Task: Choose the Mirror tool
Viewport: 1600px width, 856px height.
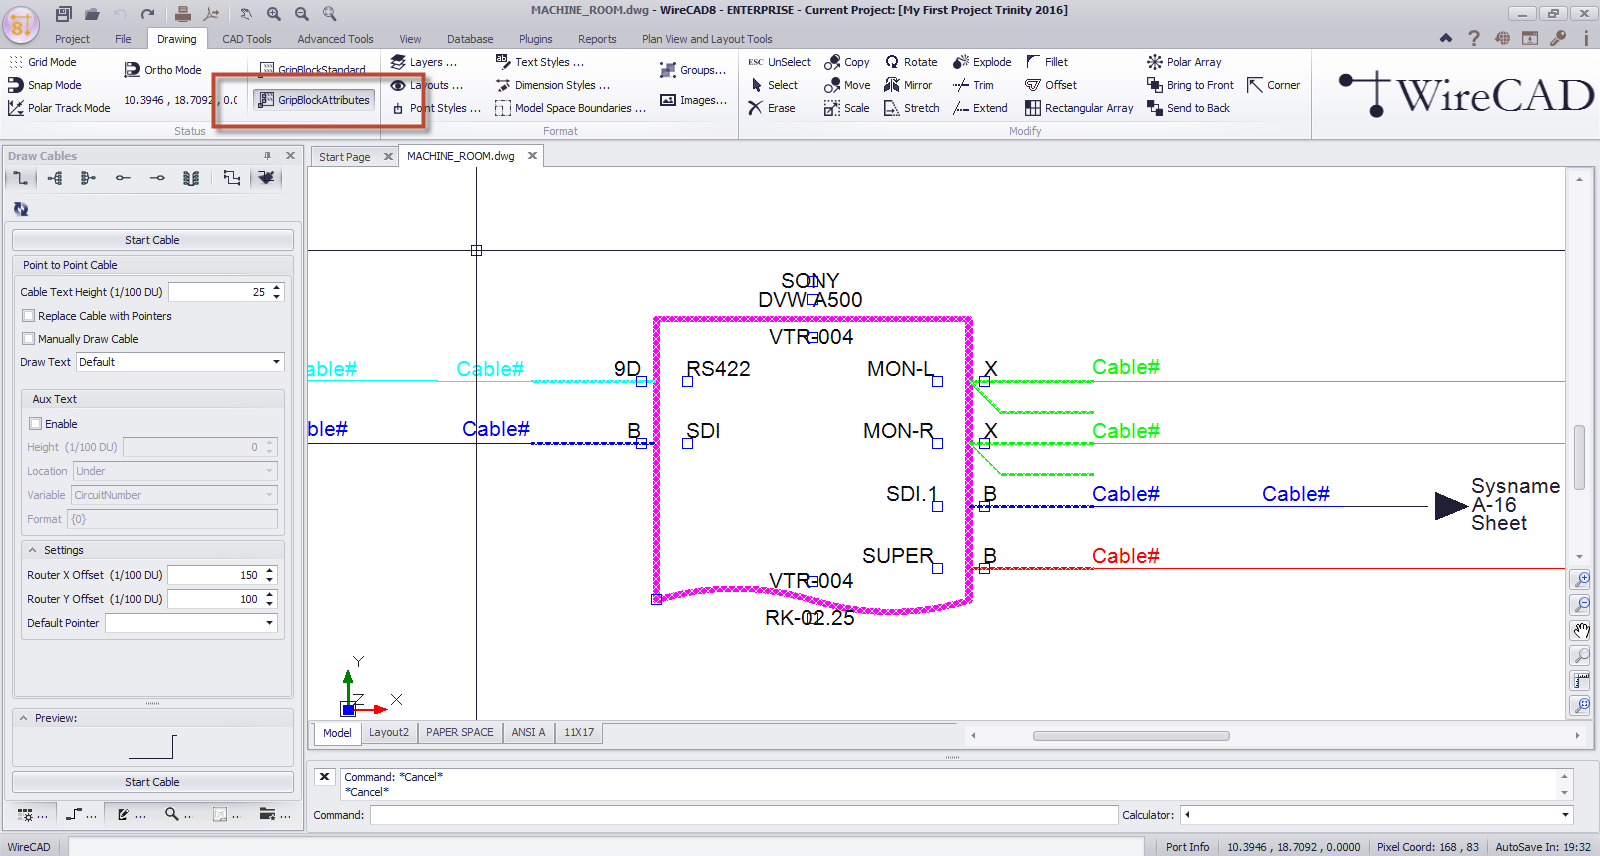Action: point(908,85)
